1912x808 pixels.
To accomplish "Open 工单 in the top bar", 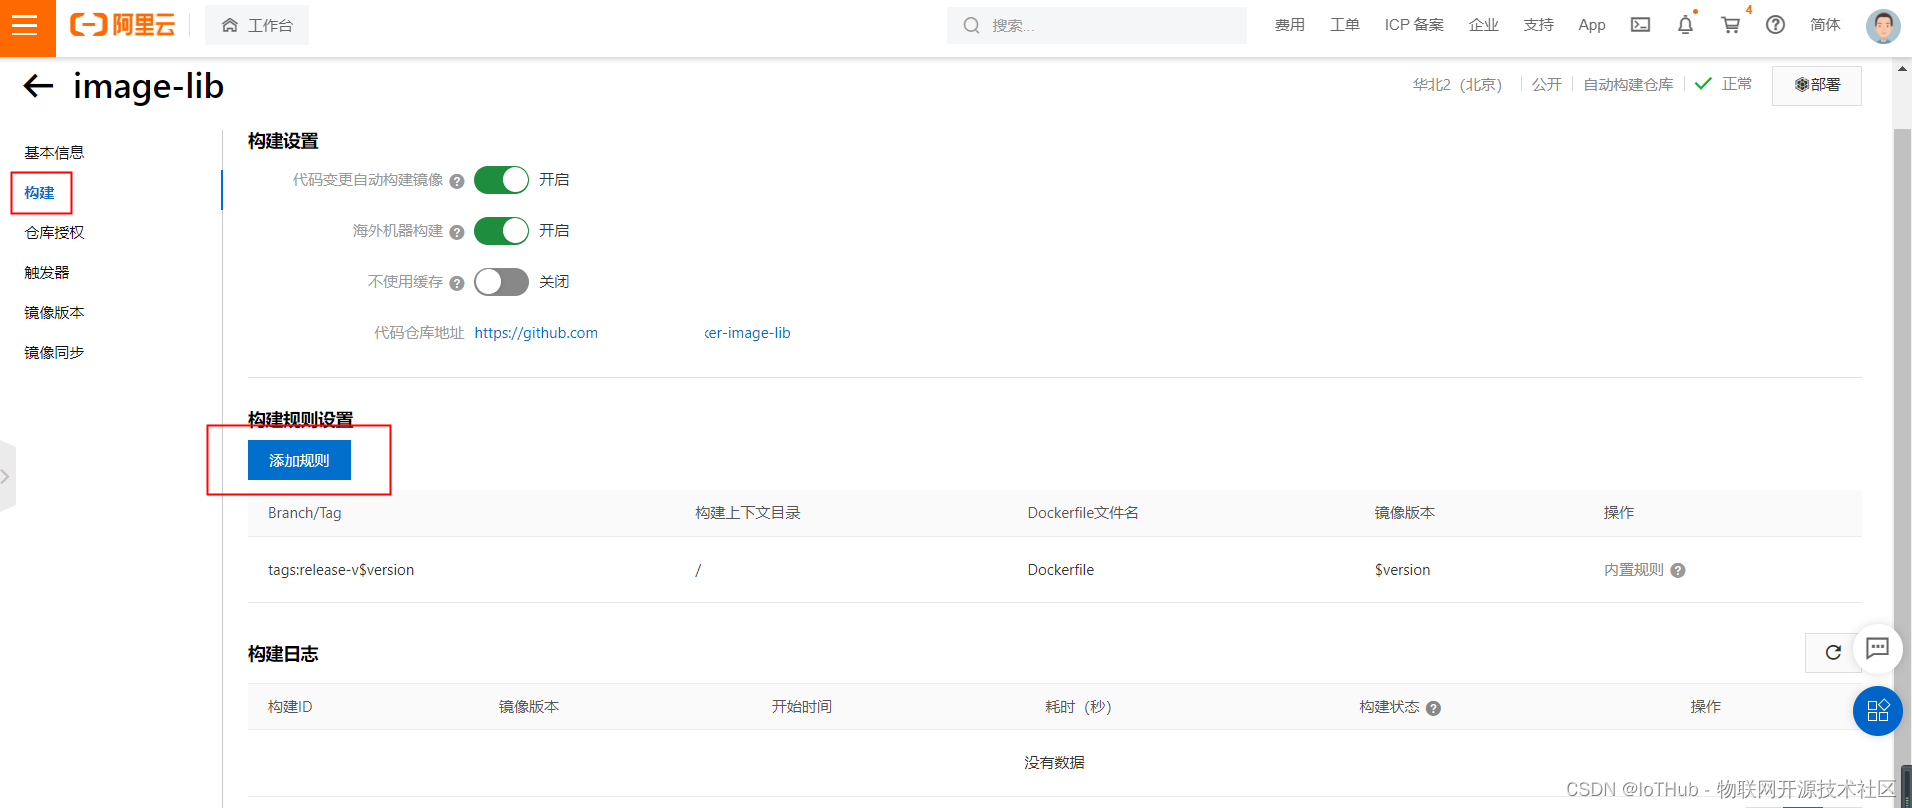I will coord(1345,25).
